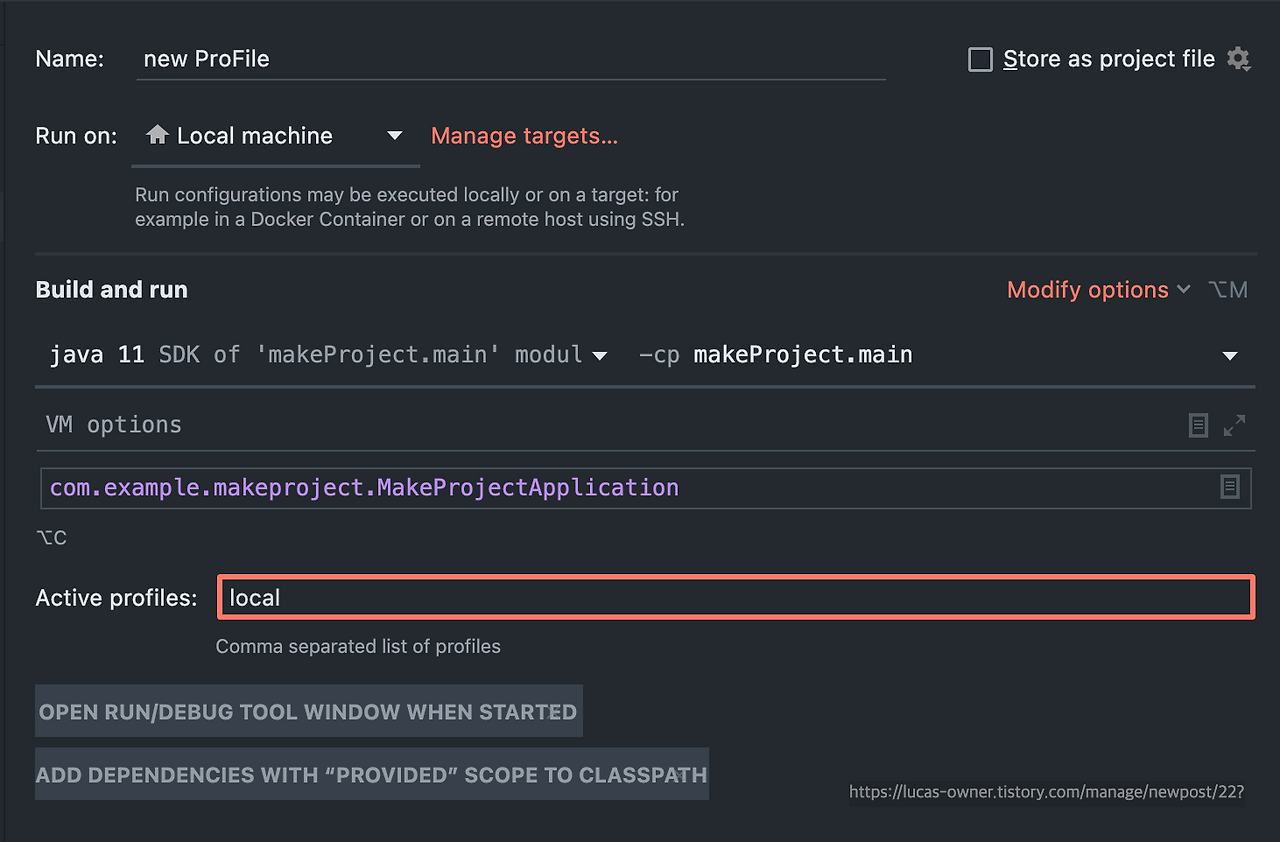
Task: Open the java 11 SDK module dropdown
Action: tap(600, 354)
